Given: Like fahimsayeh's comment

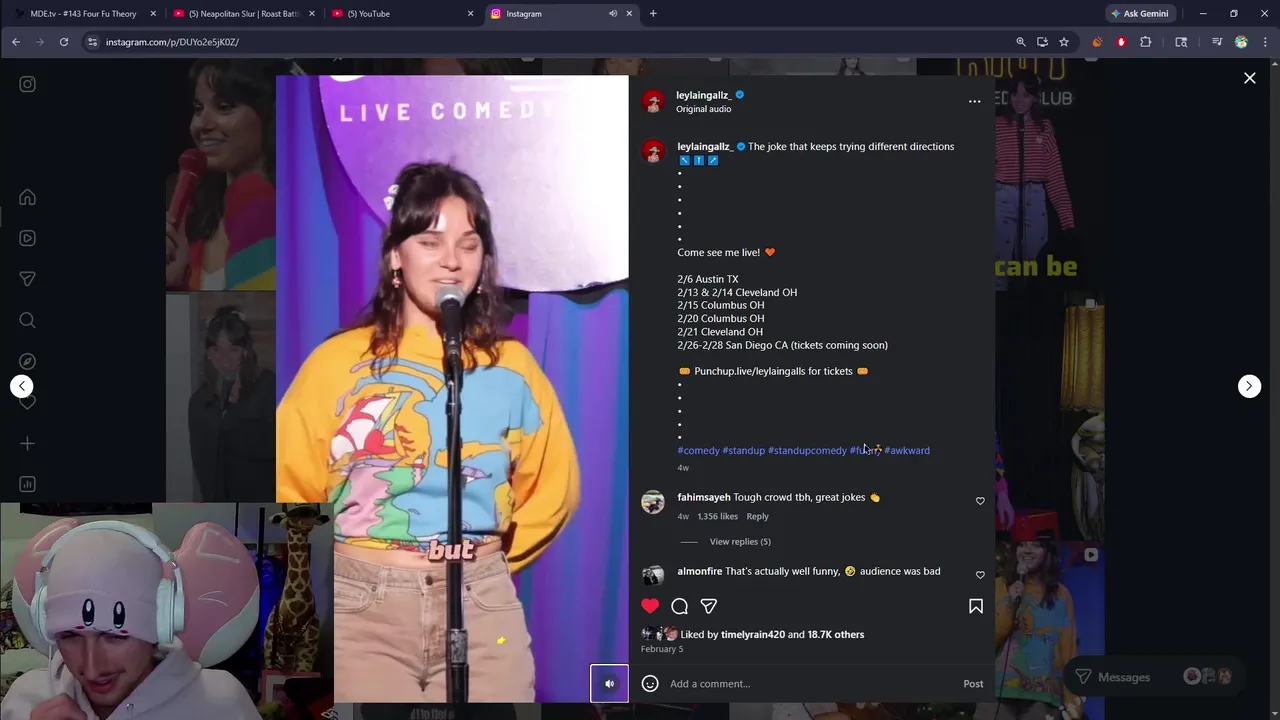Looking at the screenshot, I should pyautogui.click(x=980, y=501).
